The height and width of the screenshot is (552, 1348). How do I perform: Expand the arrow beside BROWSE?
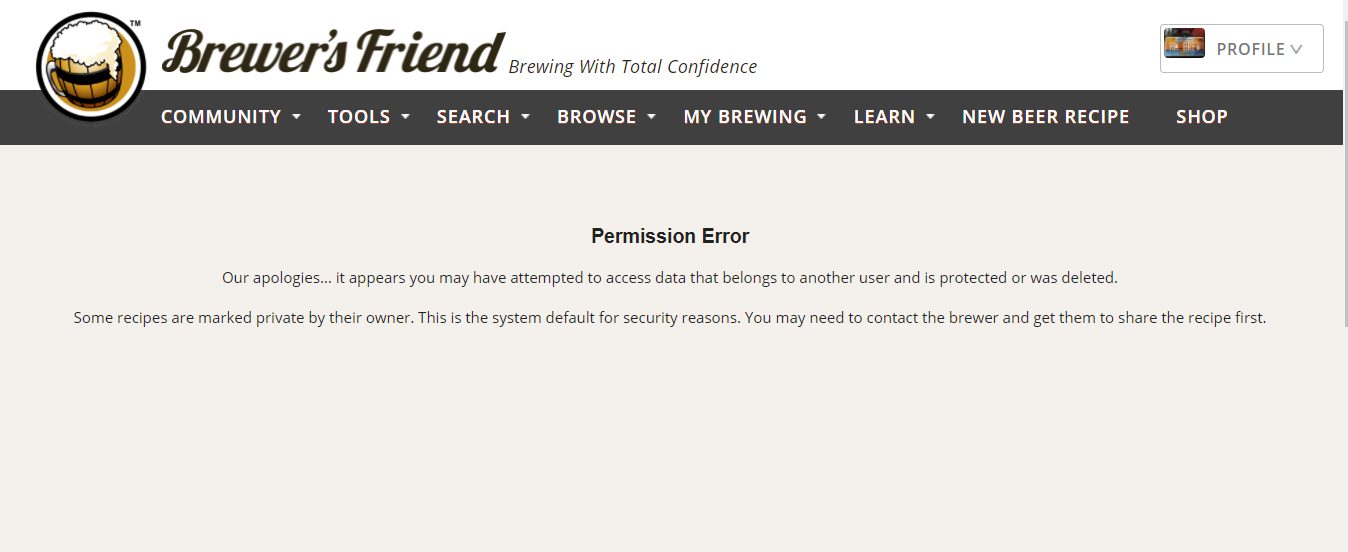pos(651,117)
